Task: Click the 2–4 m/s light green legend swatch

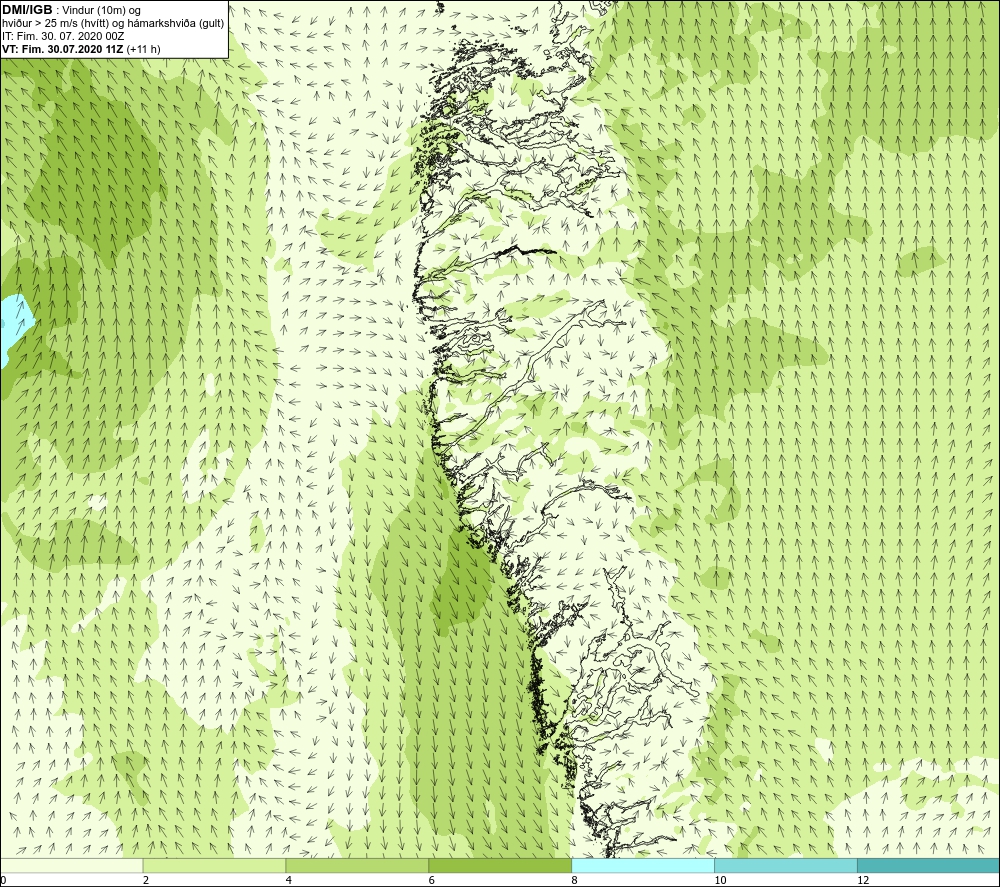Action: pos(214,865)
